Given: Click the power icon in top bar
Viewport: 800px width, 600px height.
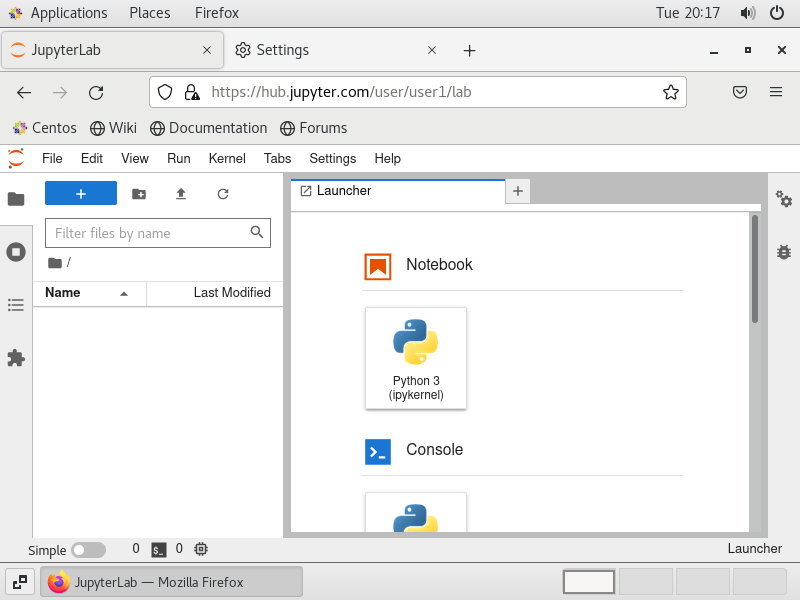Looking at the screenshot, I should pos(777,13).
